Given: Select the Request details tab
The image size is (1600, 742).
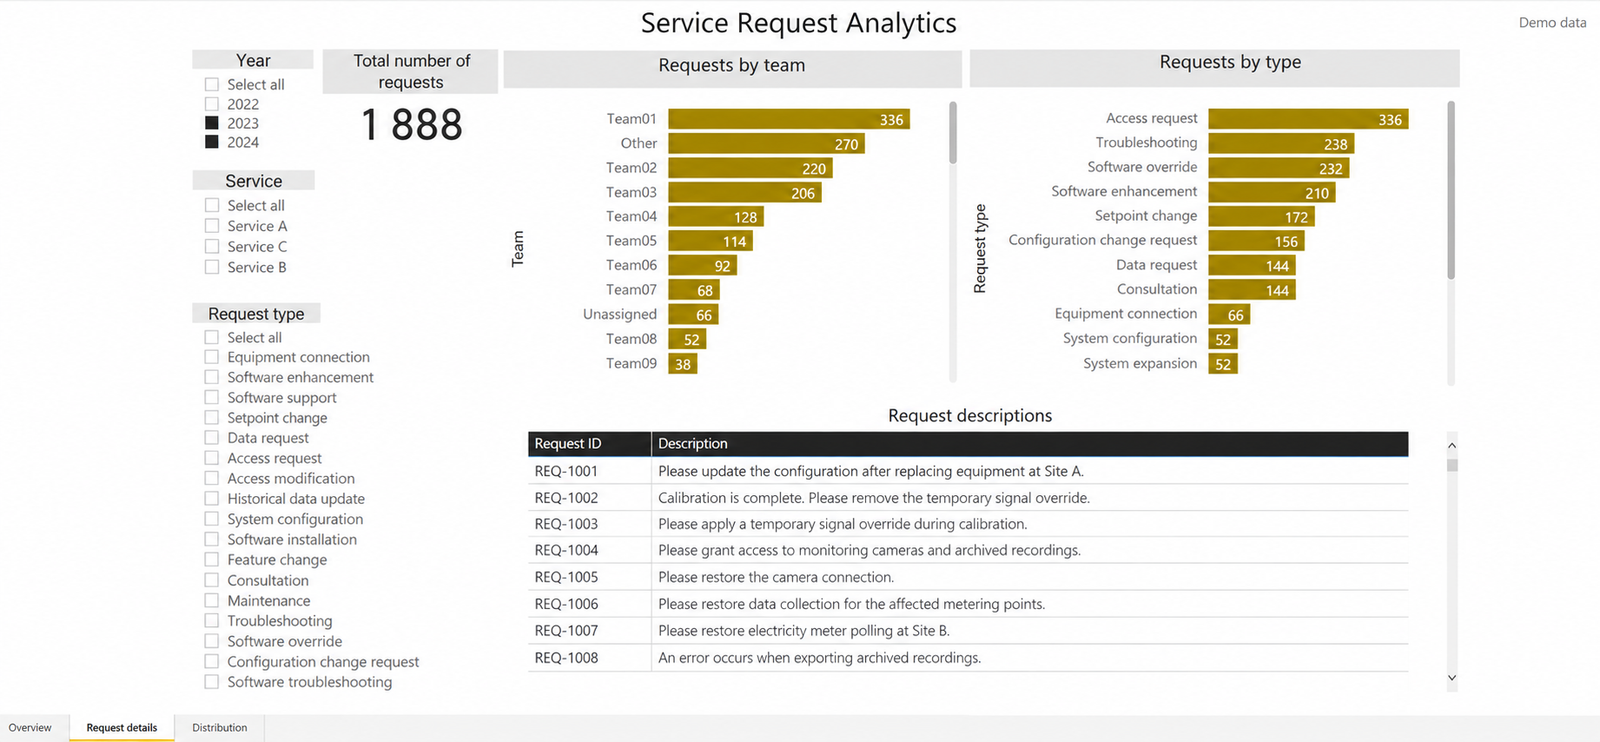Looking at the screenshot, I should [x=122, y=728].
